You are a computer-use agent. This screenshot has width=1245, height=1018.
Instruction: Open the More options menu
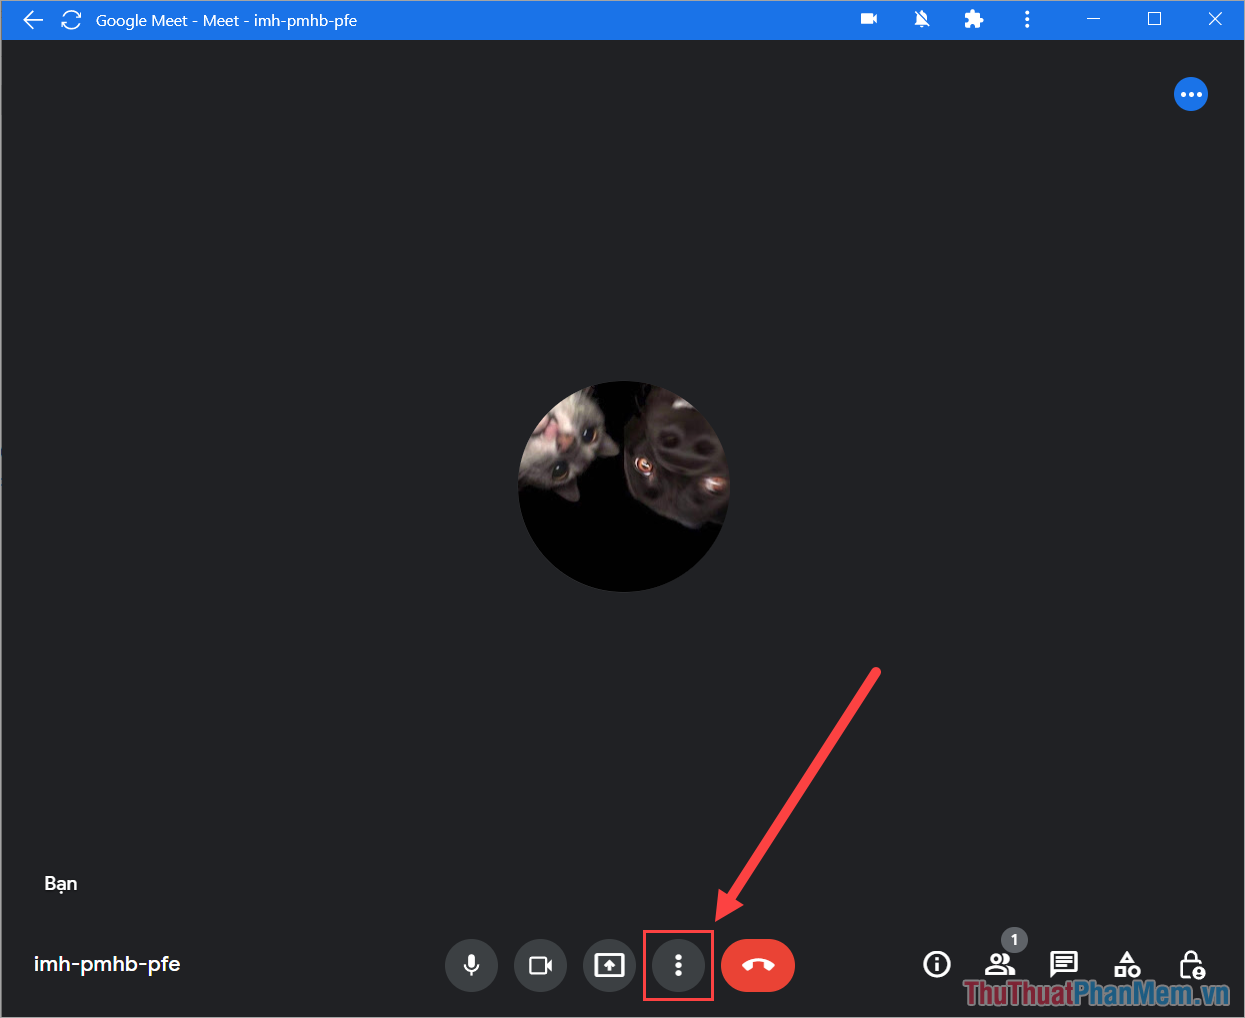click(x=678, y=965)
